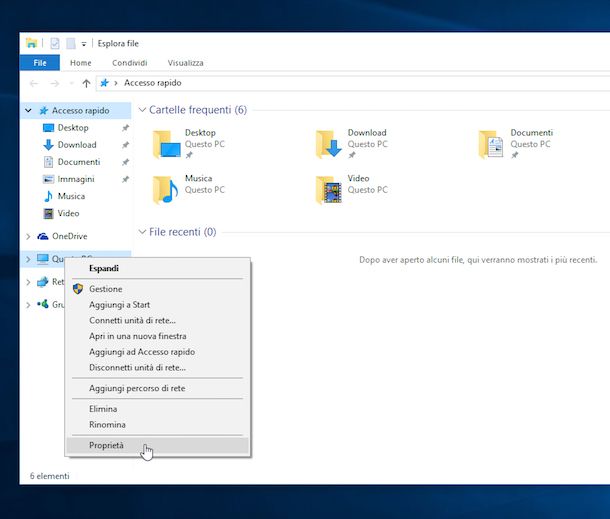Open Download in the navigation pane
Screen dimensions: 610x519
click(77, 145)
